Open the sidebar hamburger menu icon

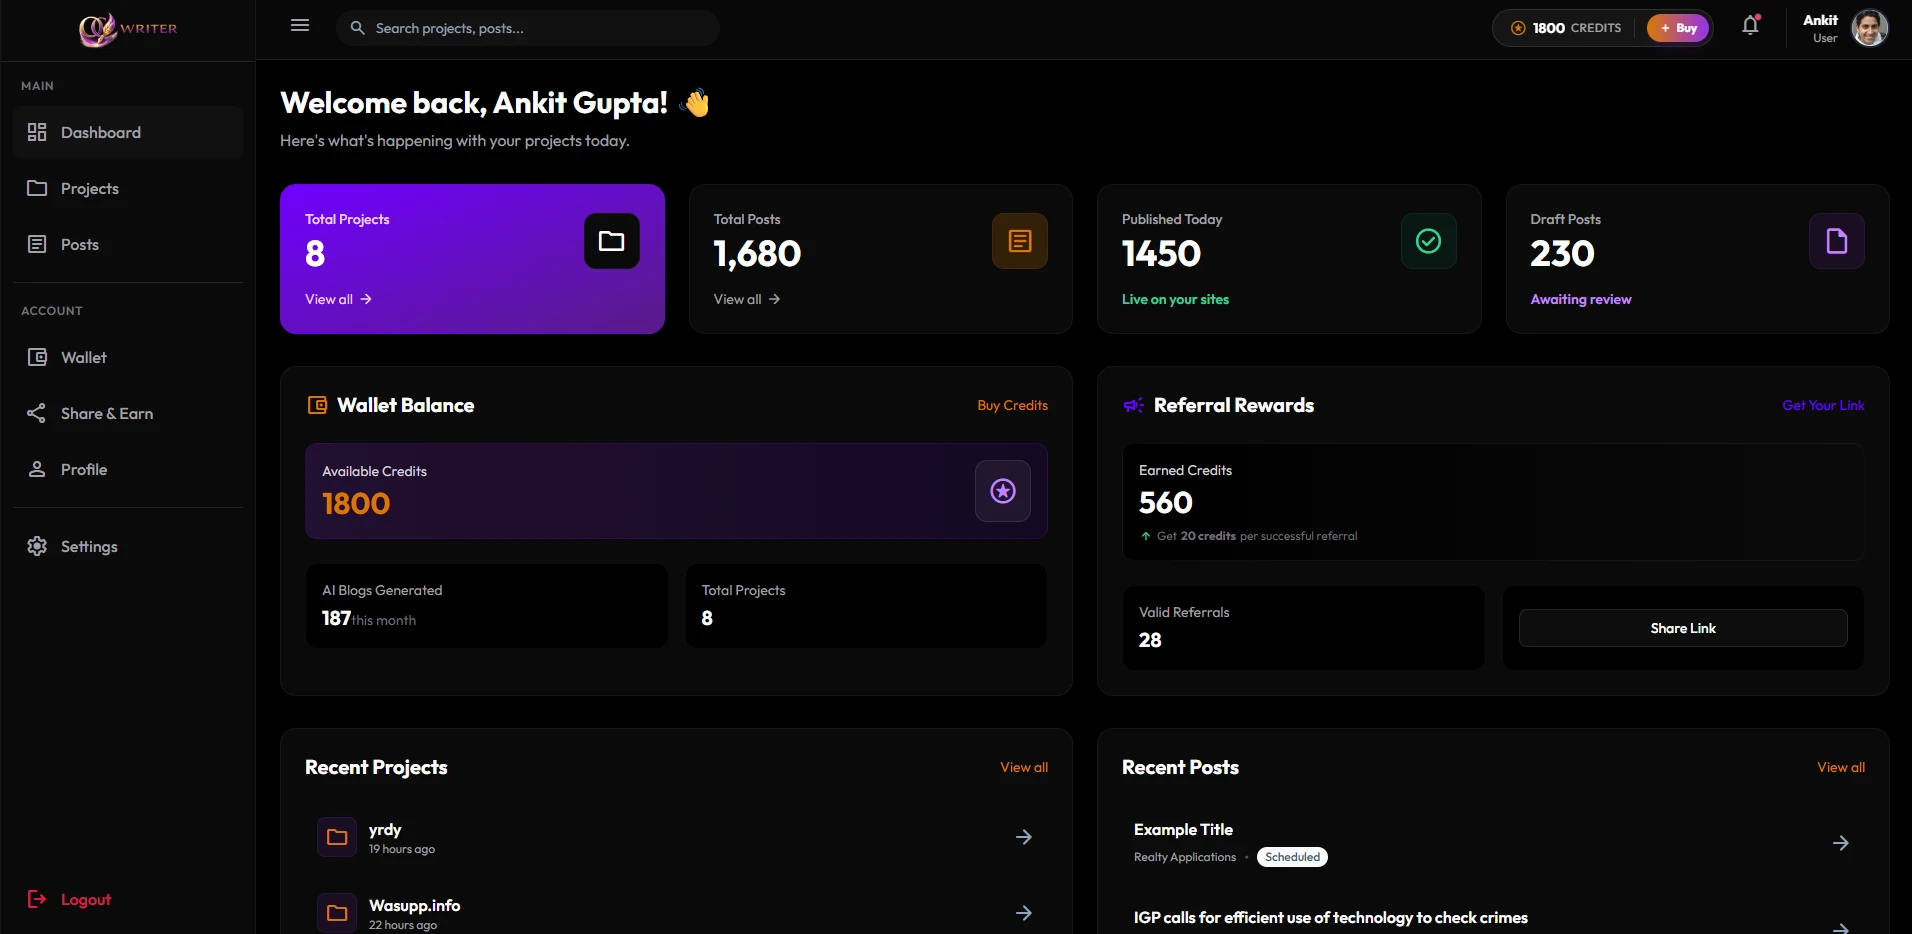click(299, 25)
